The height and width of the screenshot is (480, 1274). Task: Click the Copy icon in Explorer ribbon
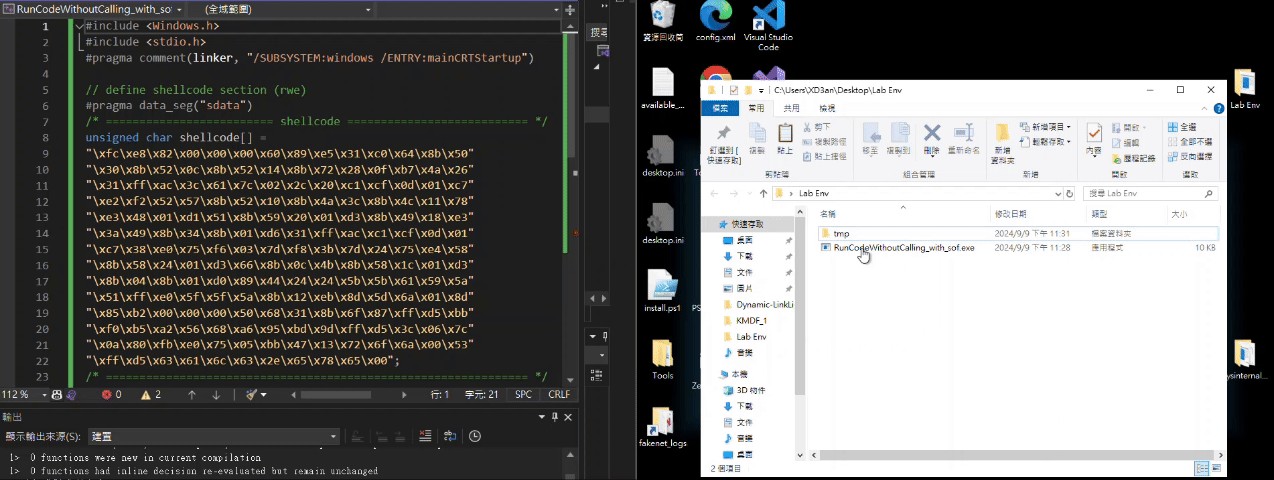tap(757, 139)
